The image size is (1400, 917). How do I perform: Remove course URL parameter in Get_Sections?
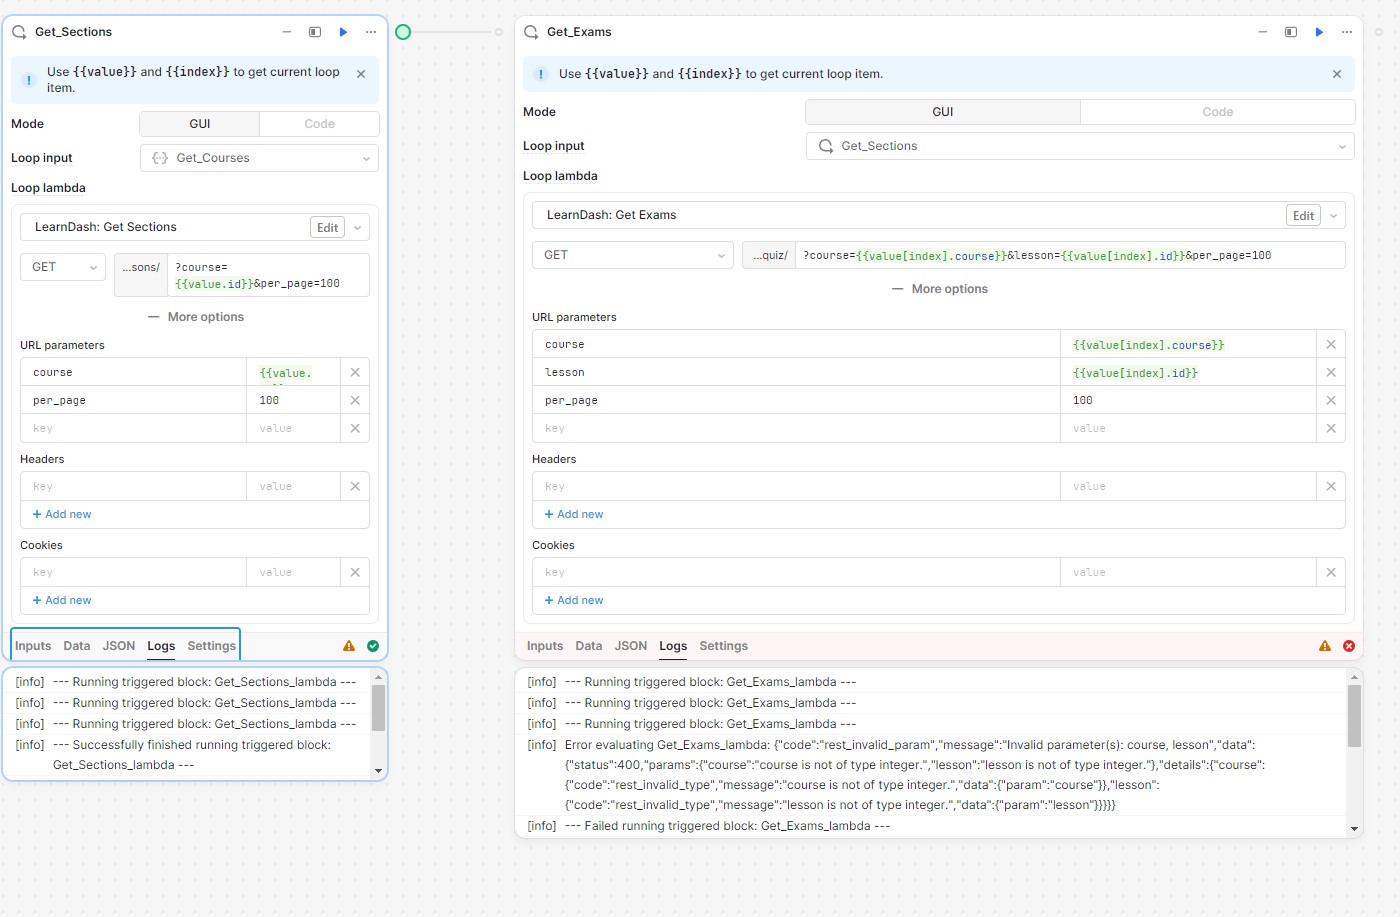coord(355,372)
